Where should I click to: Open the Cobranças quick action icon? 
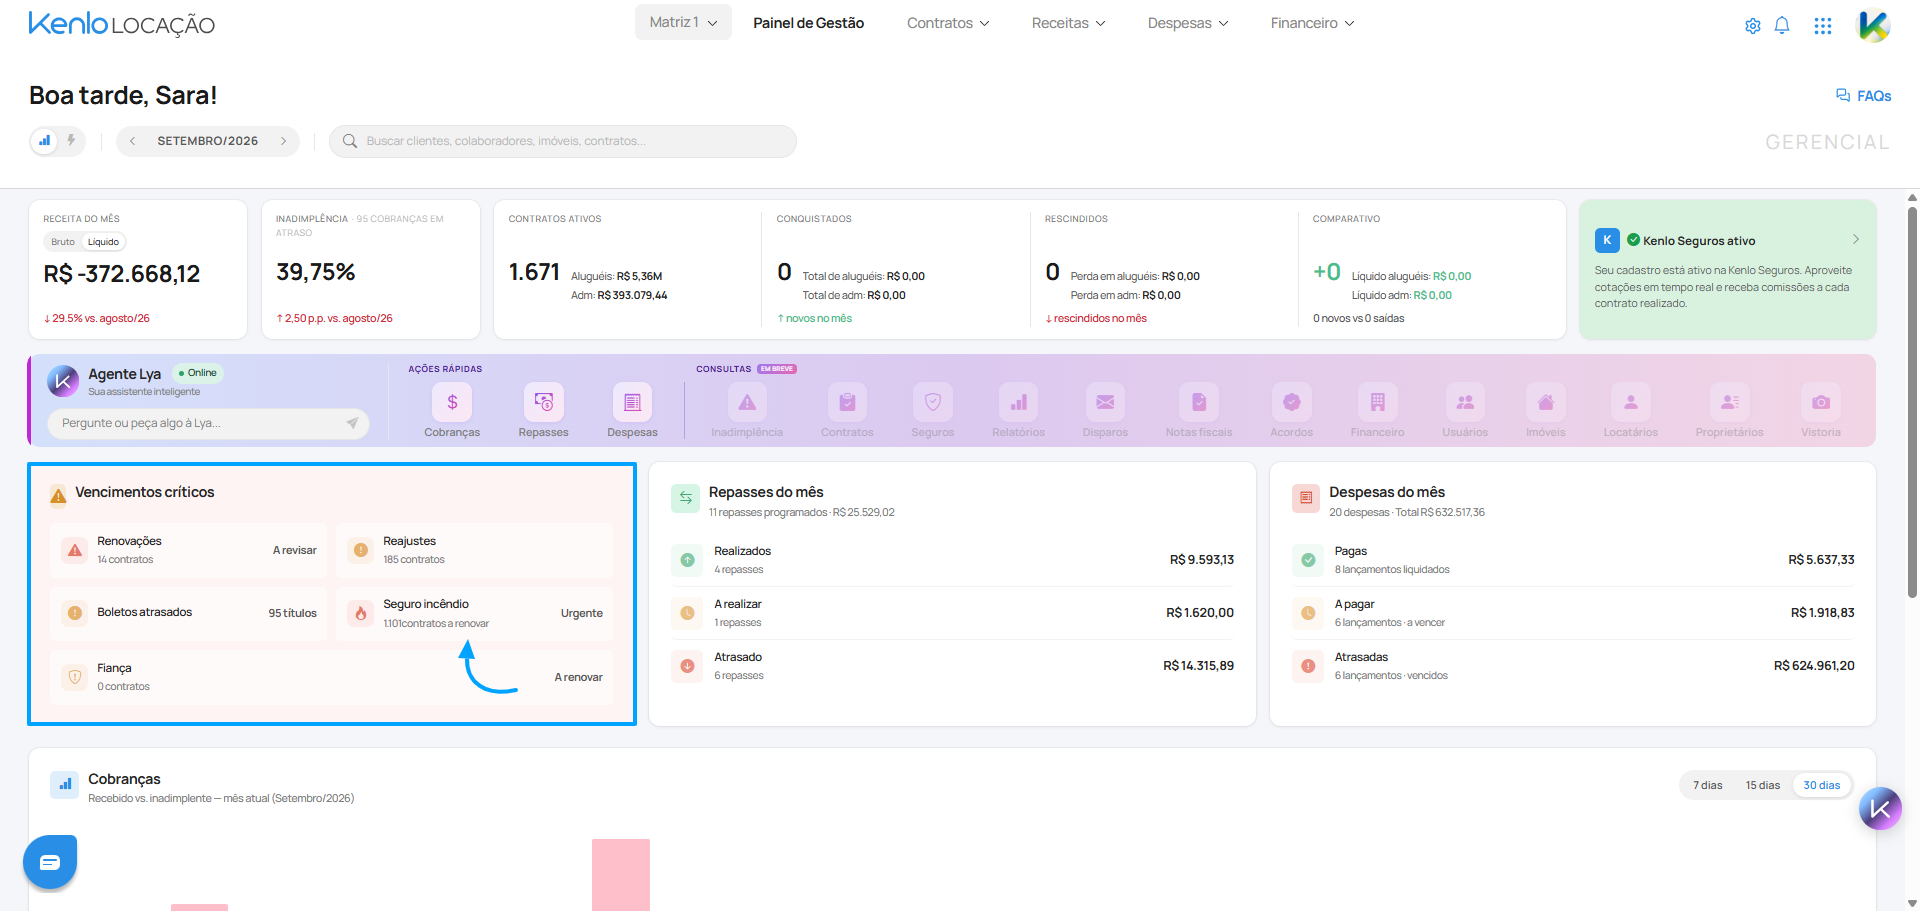[452, 402]
